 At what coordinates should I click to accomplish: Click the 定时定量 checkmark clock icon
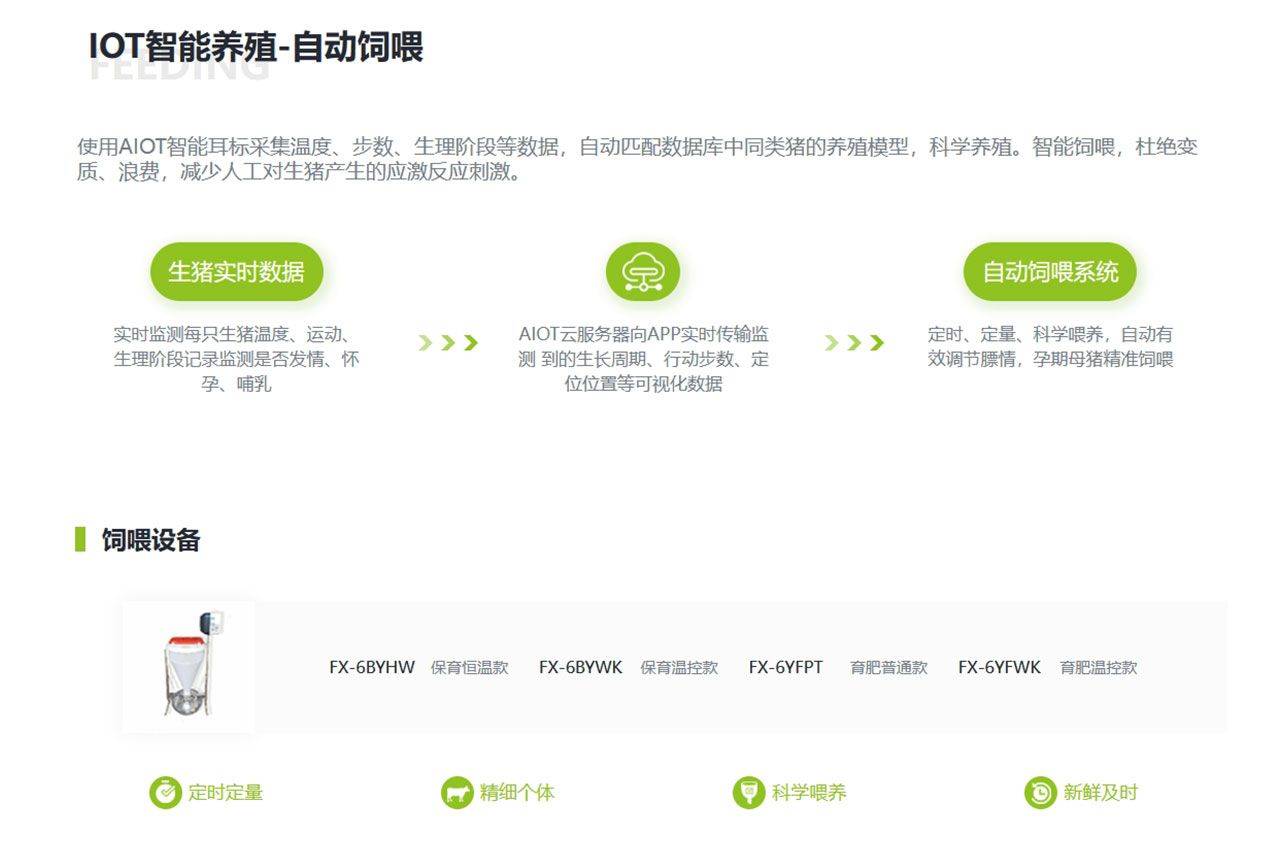point(165,793)
